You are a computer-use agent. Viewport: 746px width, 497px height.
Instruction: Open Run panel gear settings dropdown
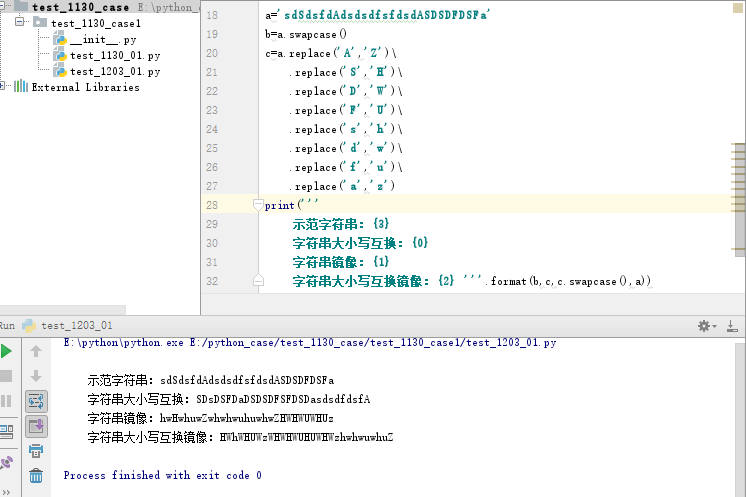(708, 326)
